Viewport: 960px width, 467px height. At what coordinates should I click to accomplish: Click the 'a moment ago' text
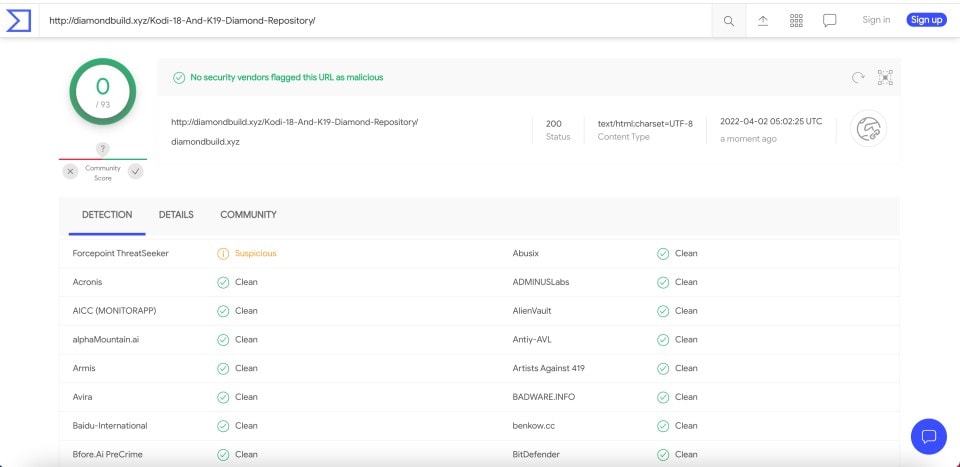pyautogui.click(x=748, y=139)
